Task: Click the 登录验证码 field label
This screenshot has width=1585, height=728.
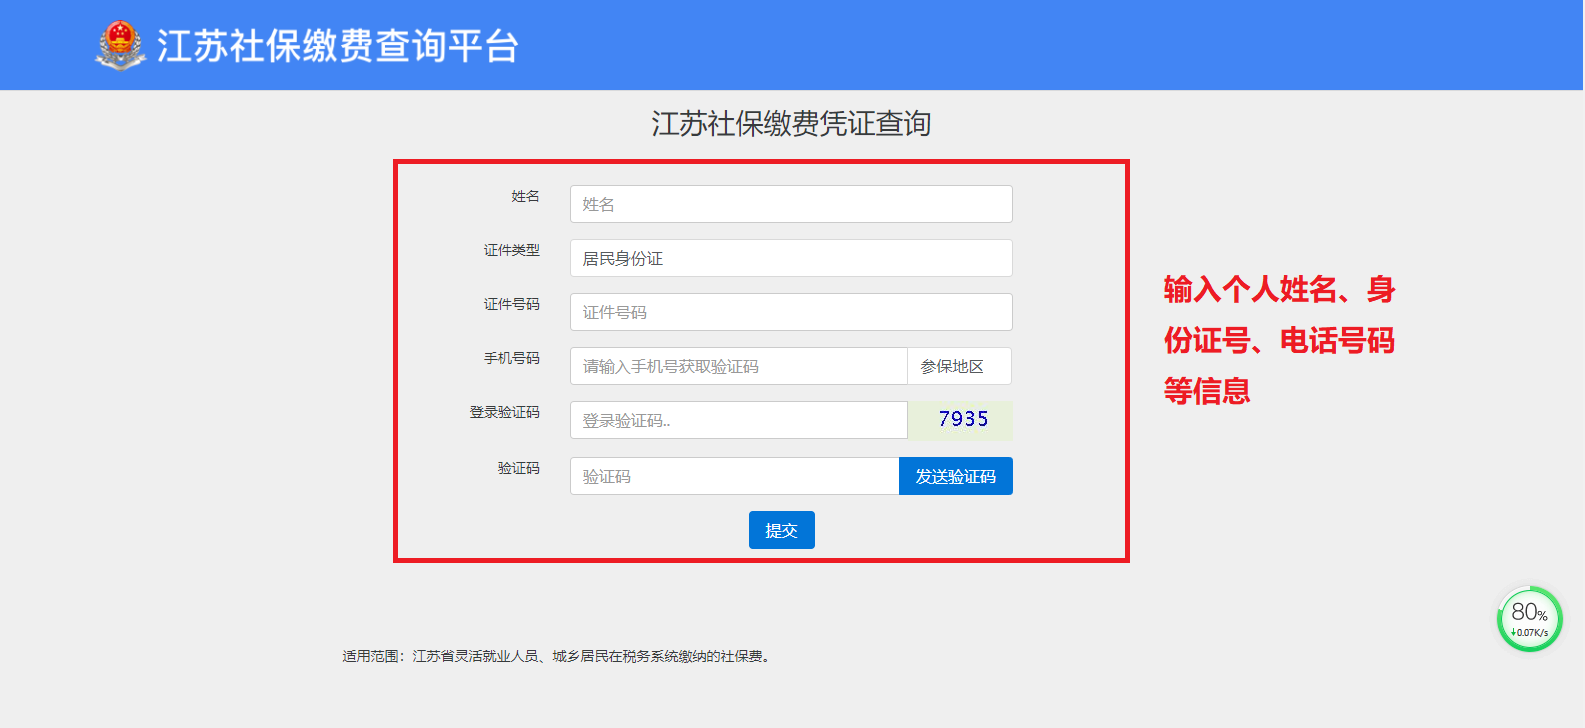Action: [504, 412]
